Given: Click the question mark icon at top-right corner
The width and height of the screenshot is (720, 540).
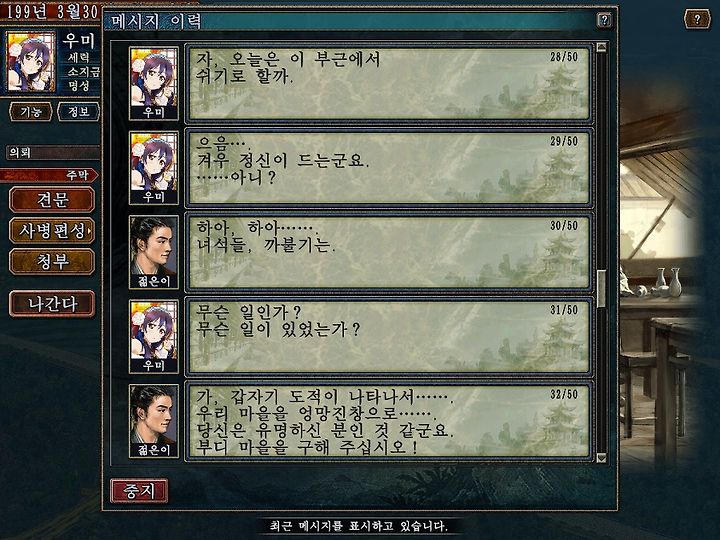Looking at the screenshot, I should [x=697, y=19].
